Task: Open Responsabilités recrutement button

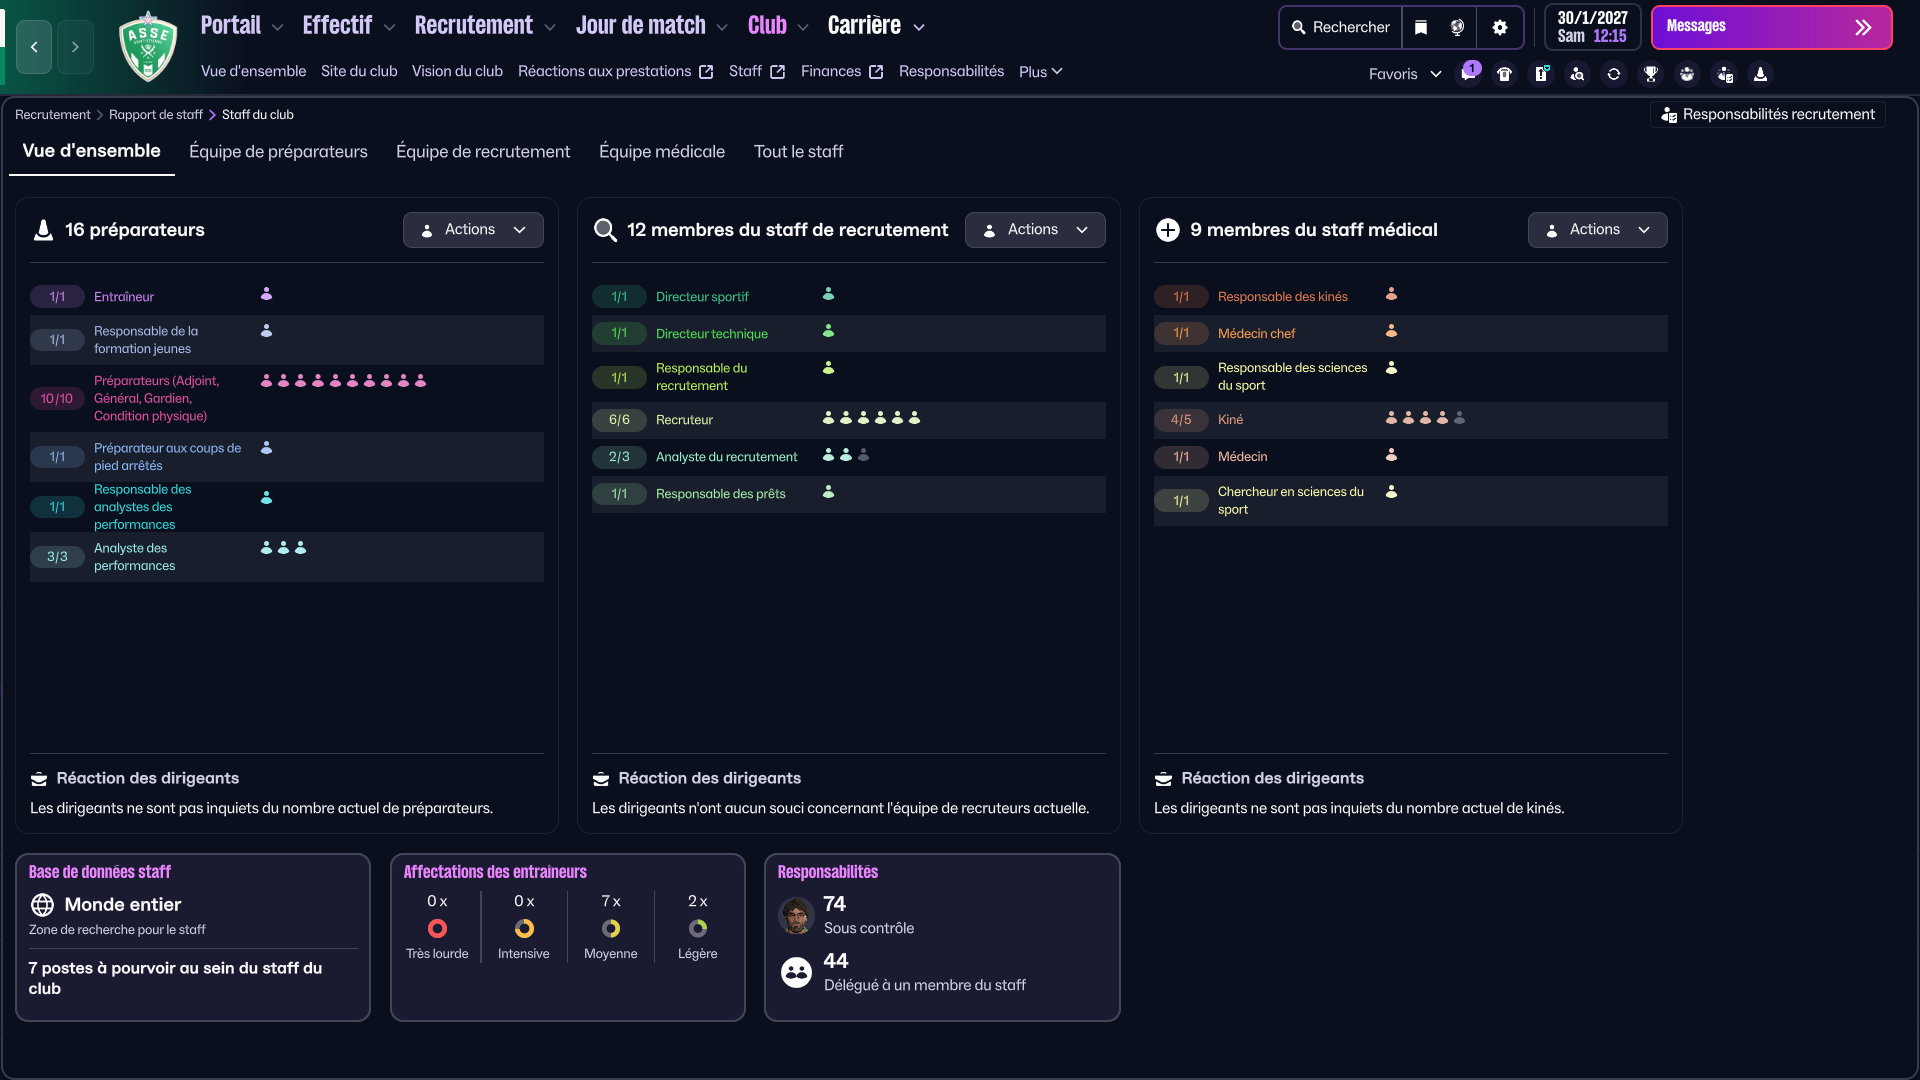Action: tap(1767, 115)
